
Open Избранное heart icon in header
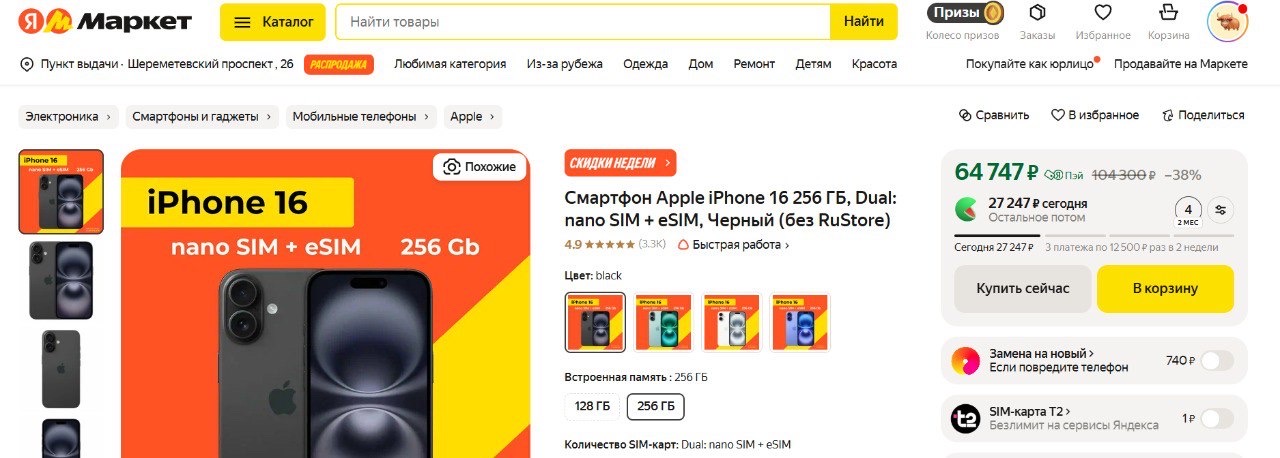[x=1103, y=13]
